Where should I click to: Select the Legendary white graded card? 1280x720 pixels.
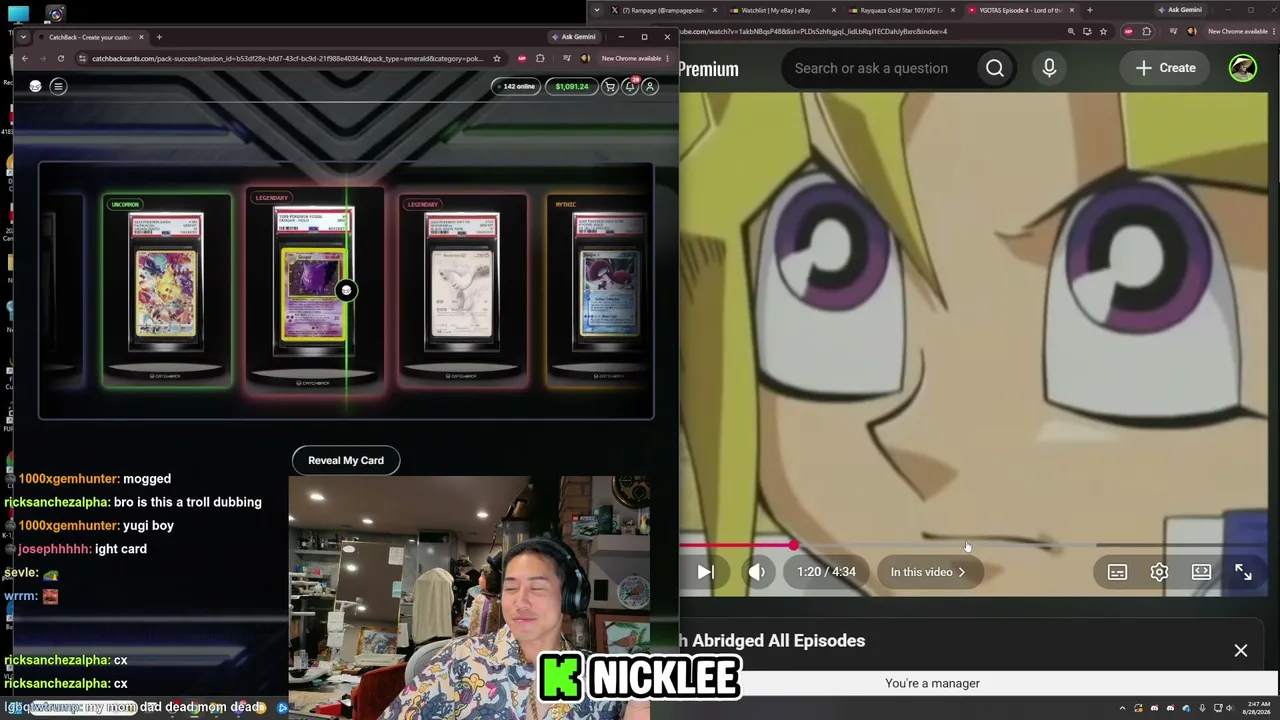click(462, 290)
